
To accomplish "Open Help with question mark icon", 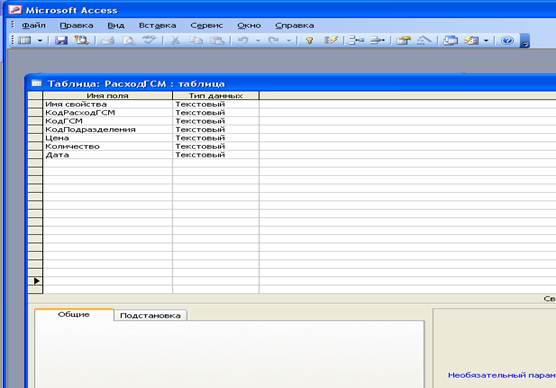I will [507, 40].
